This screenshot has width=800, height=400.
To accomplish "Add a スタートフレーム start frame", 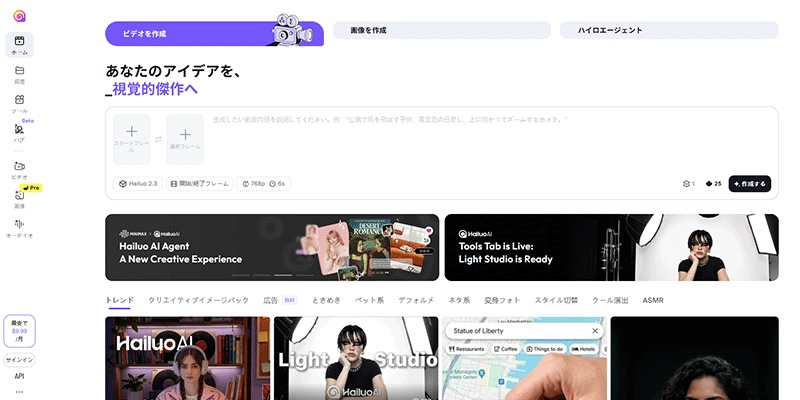I will click(x=132, y=139).
